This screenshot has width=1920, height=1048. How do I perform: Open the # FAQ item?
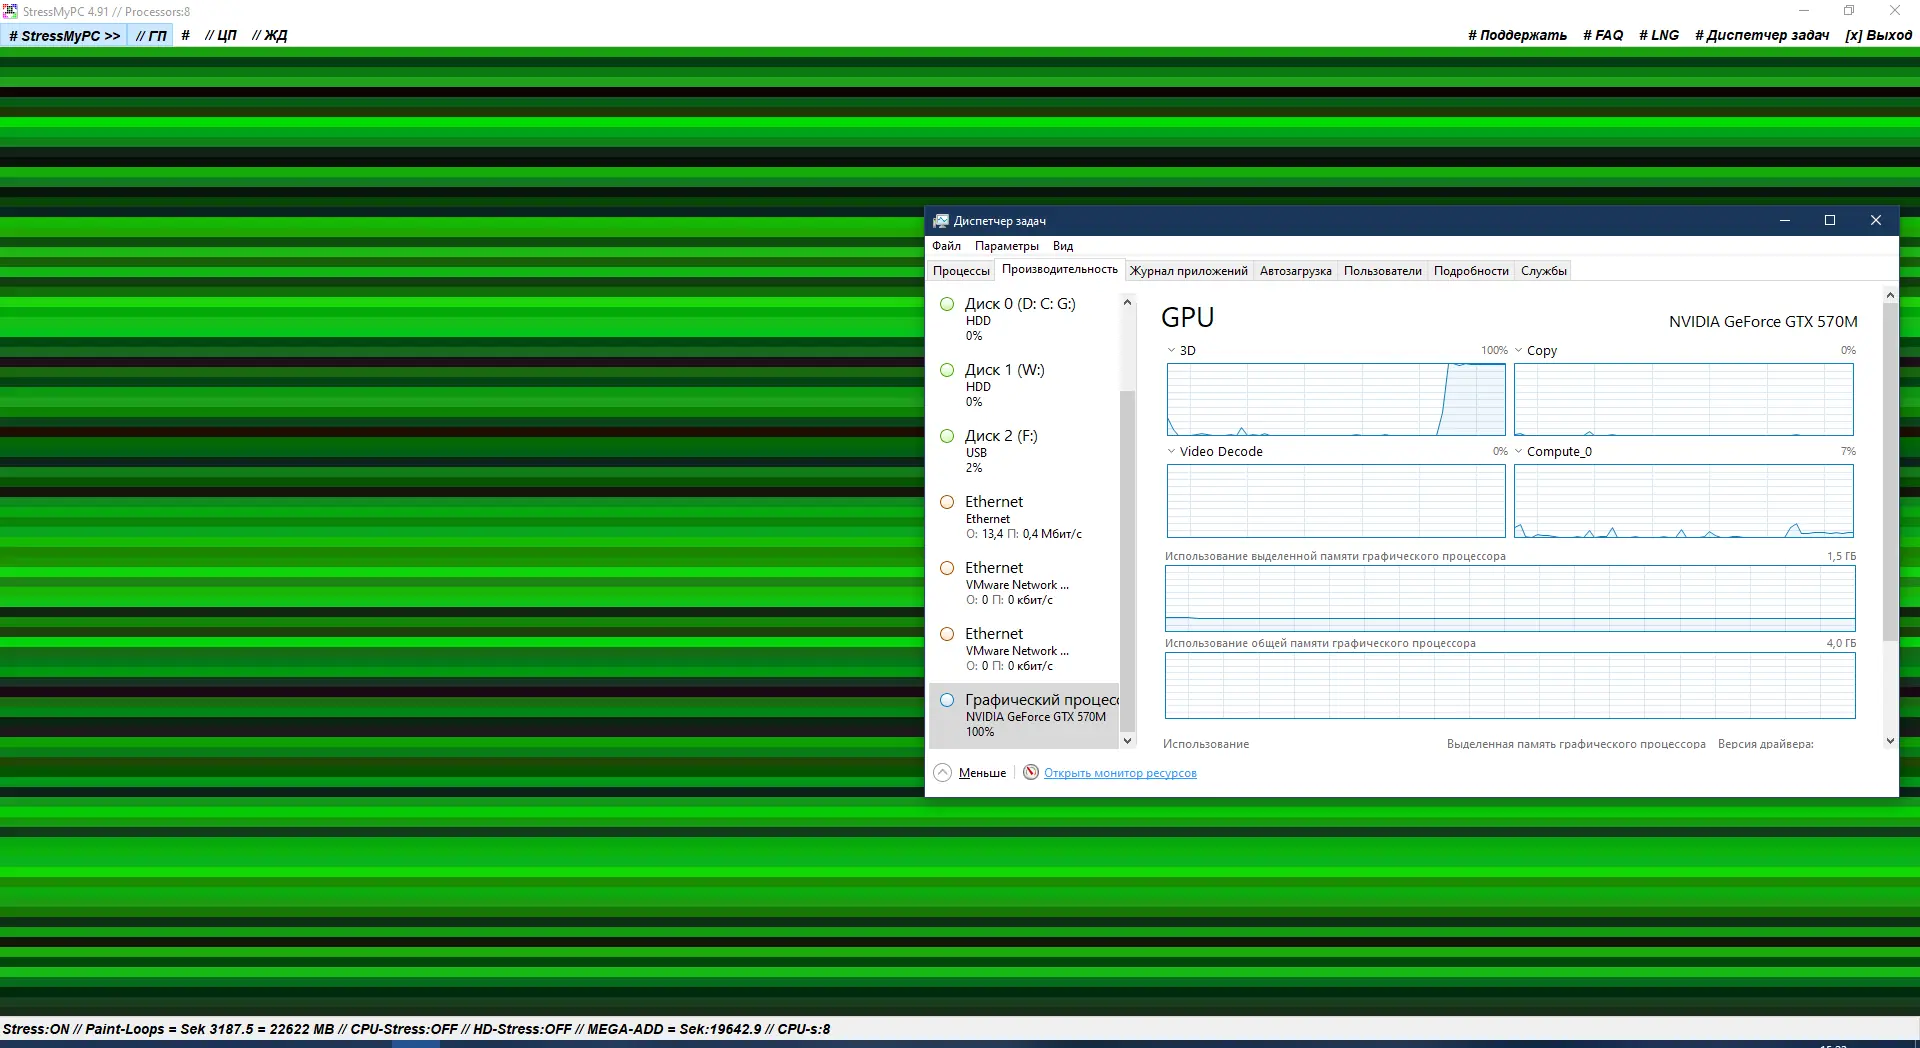[x=1603, y=35]
